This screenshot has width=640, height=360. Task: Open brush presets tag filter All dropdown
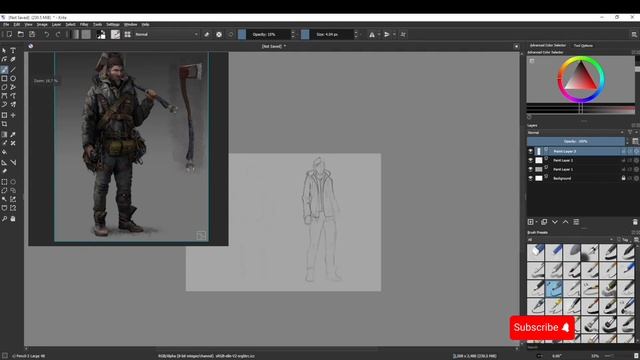tap(570, 240)
